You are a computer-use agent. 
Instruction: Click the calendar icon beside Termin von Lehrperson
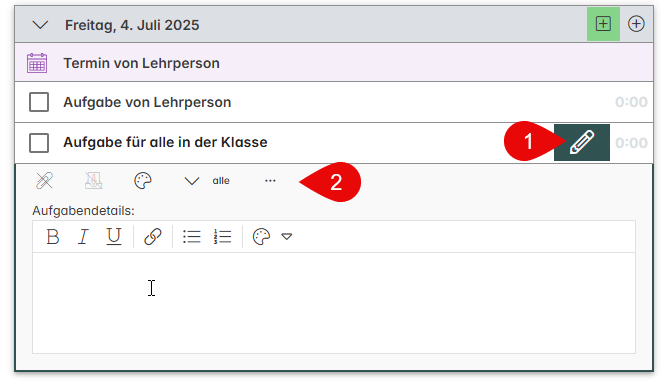pos(37,63)
